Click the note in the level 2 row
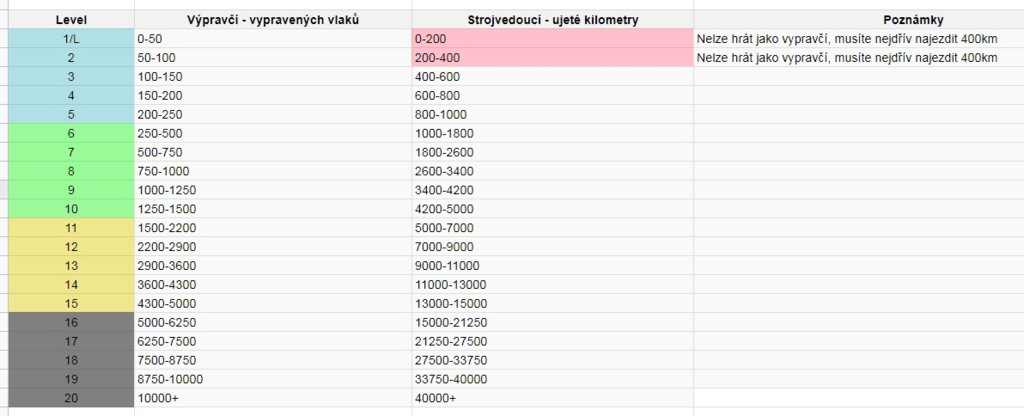The image size is (1024, 416). 847,57
